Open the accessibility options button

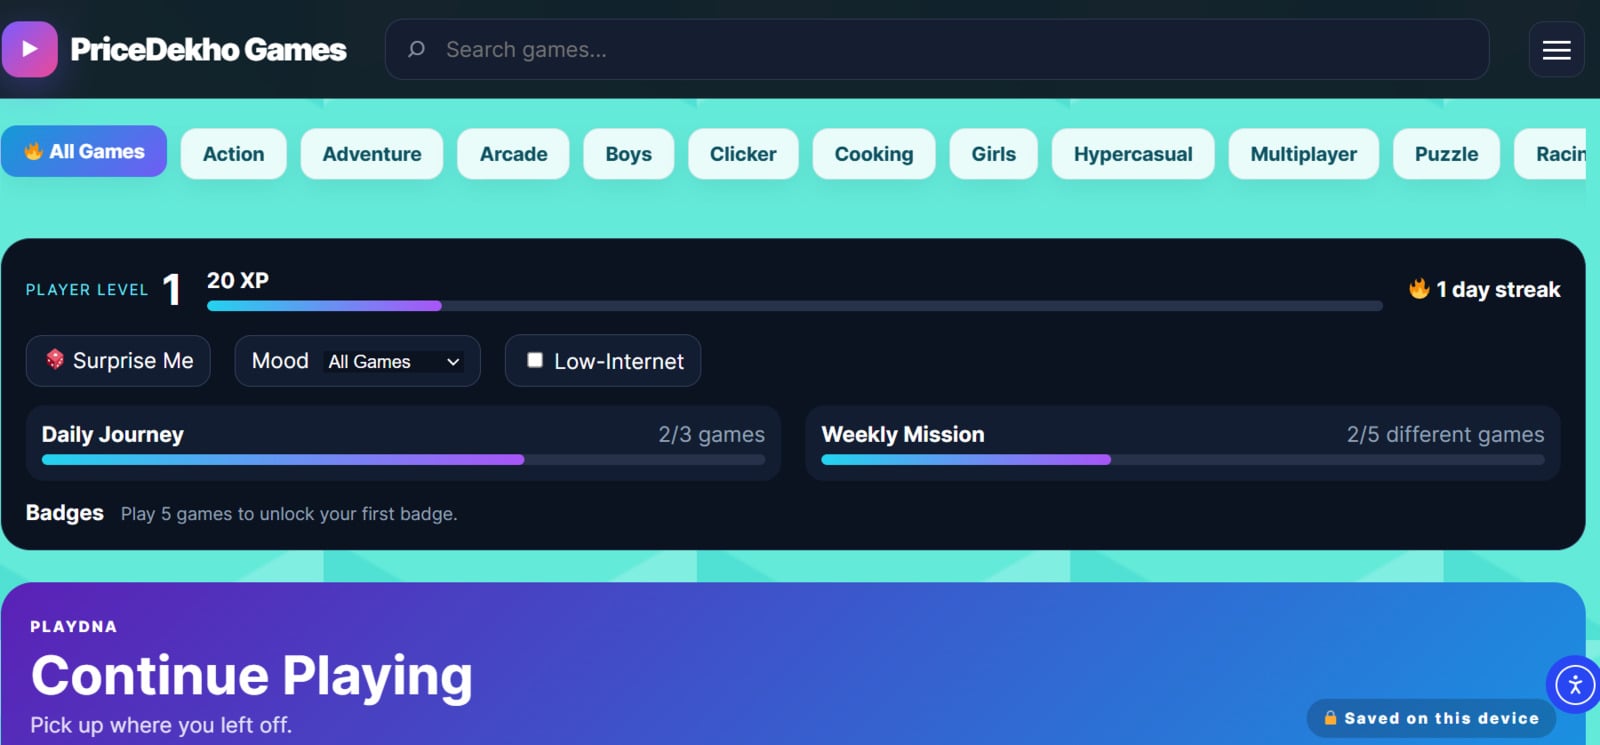coord(1575,685)
